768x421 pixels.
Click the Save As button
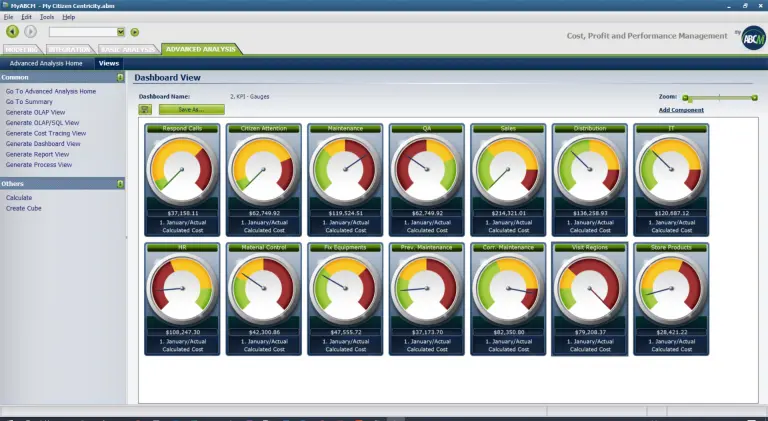point(190,109)
